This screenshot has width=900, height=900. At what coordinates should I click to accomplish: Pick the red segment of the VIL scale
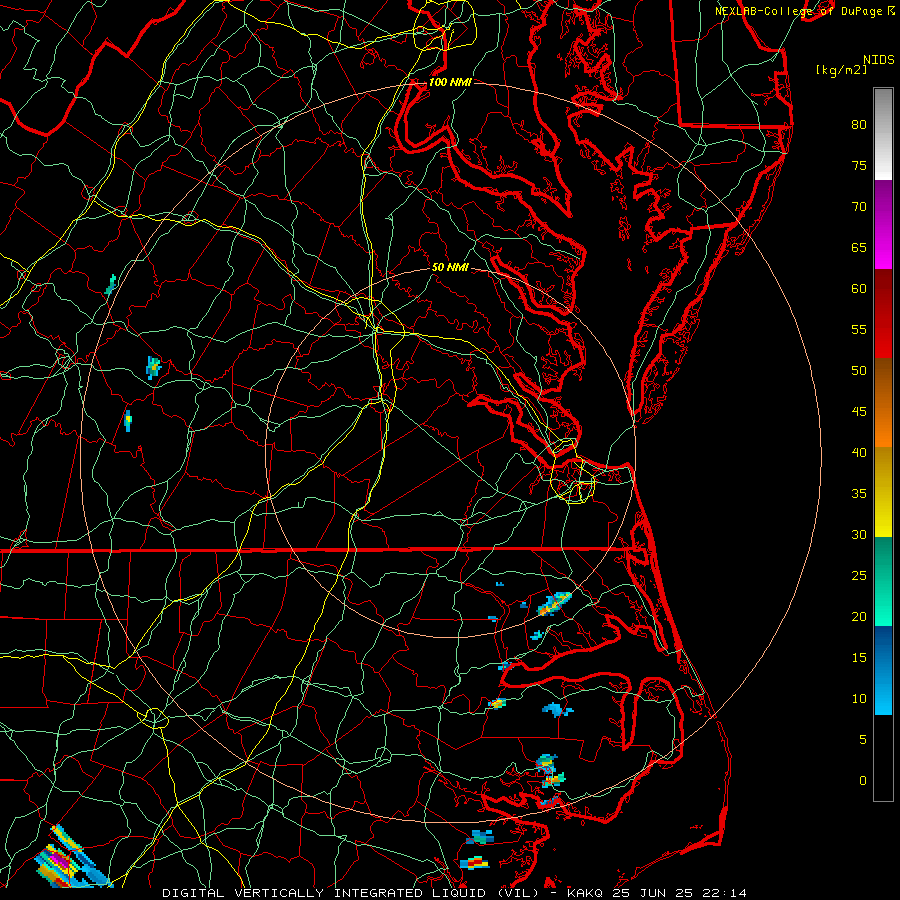click(x=883, y=314)
